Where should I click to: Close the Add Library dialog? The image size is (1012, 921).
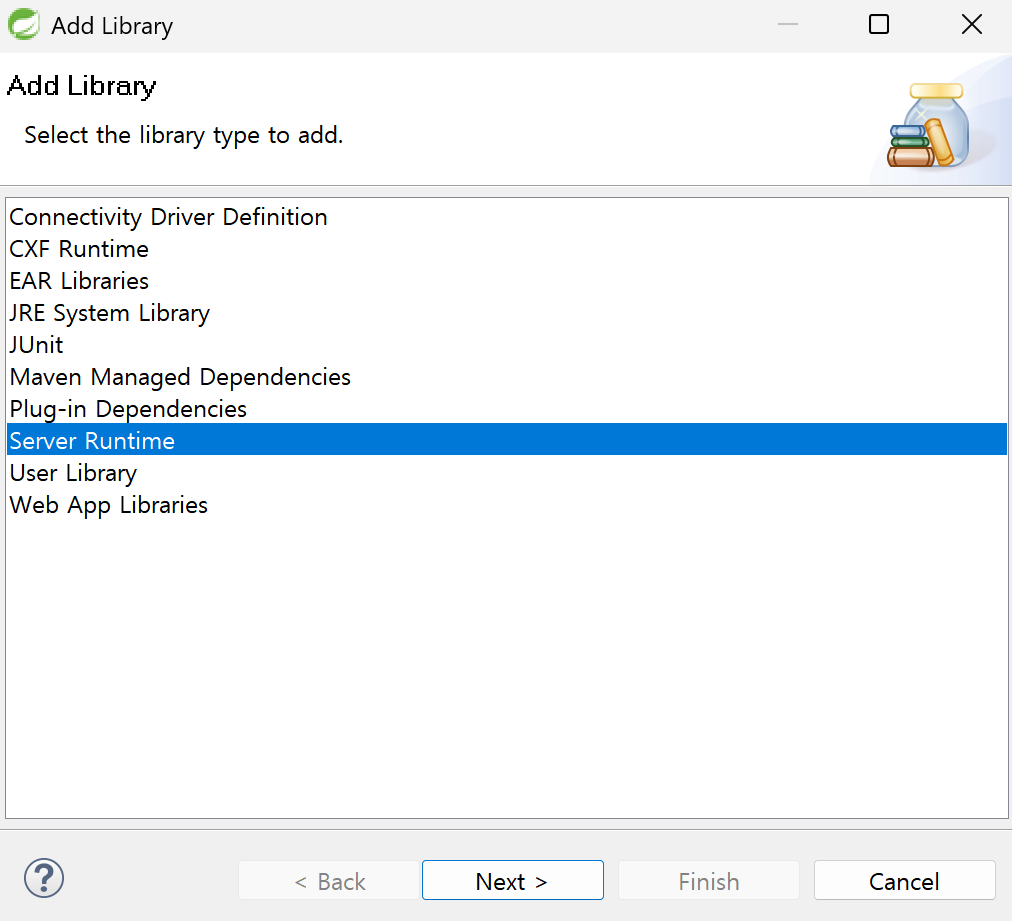[971, 25]
